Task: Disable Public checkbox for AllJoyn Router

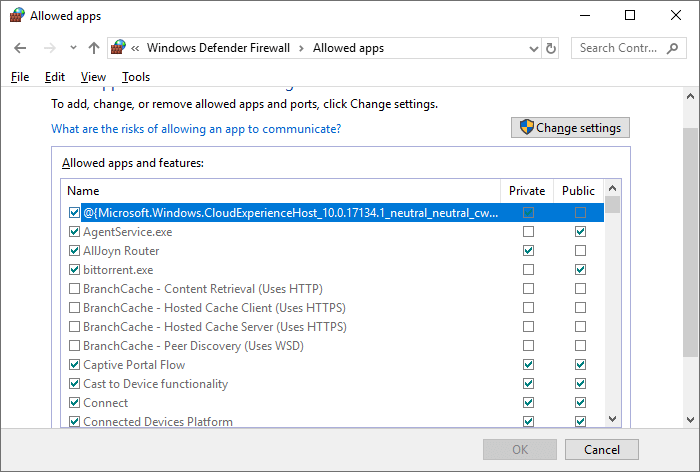Action: (x=580, y=251)
